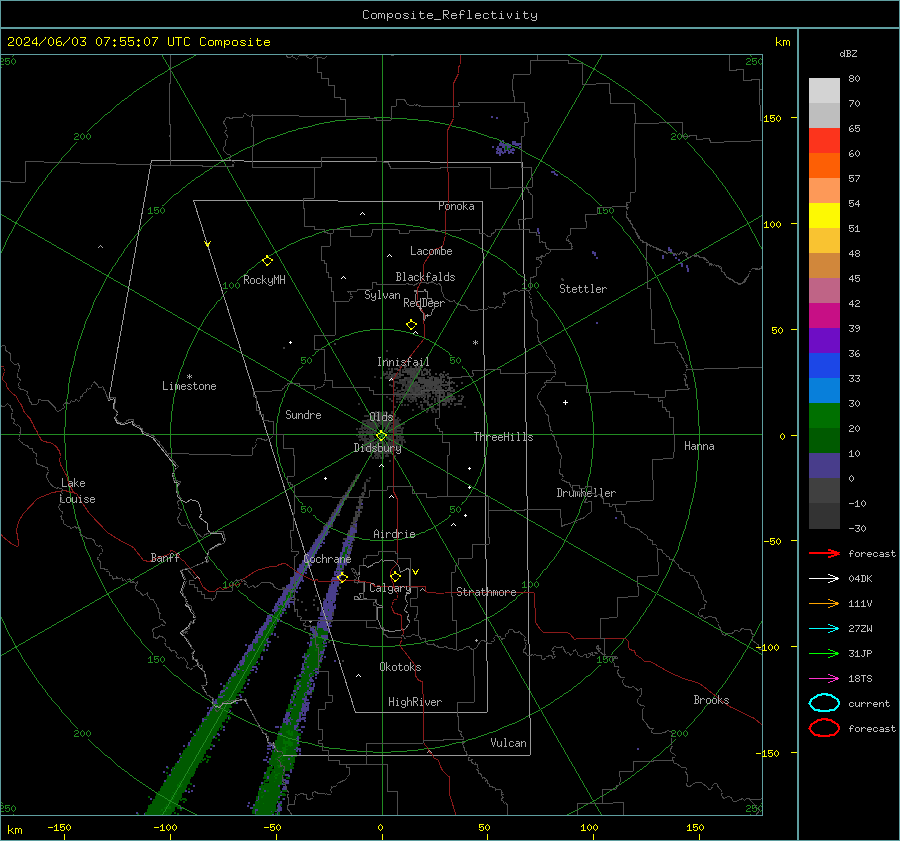Click the bright yellow dBZ swatch
The width and height of the screenshot is (900, 841).
tap(824, 215)
